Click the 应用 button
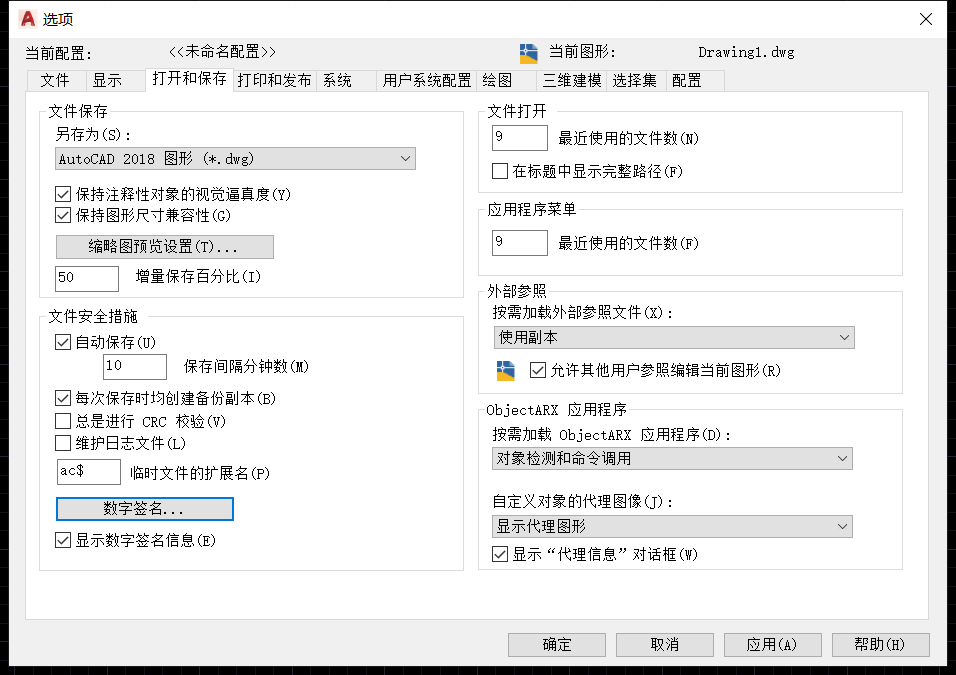 772,644
